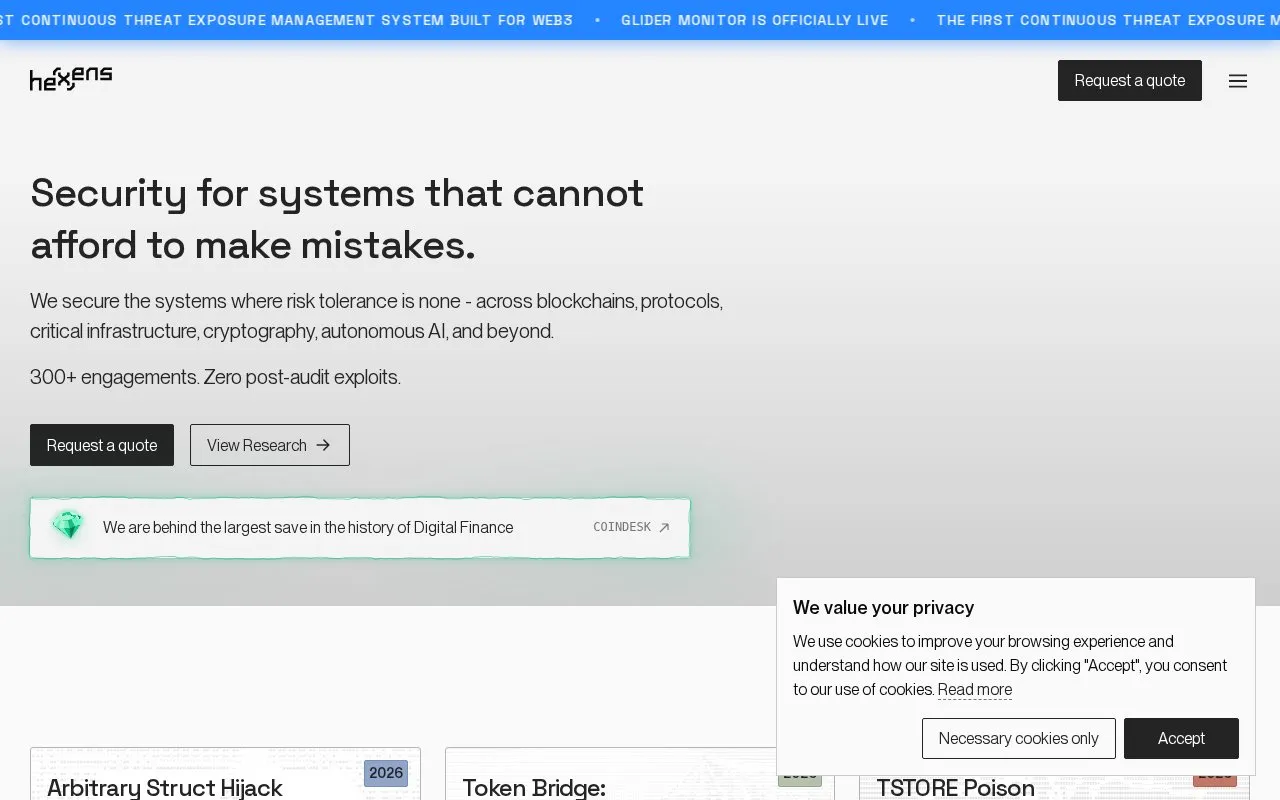The height and width of the screenshot is (800, 1280).
Task: Click the hero headline Security for systems
Action: pyautogui.click(x=337, y=219)
